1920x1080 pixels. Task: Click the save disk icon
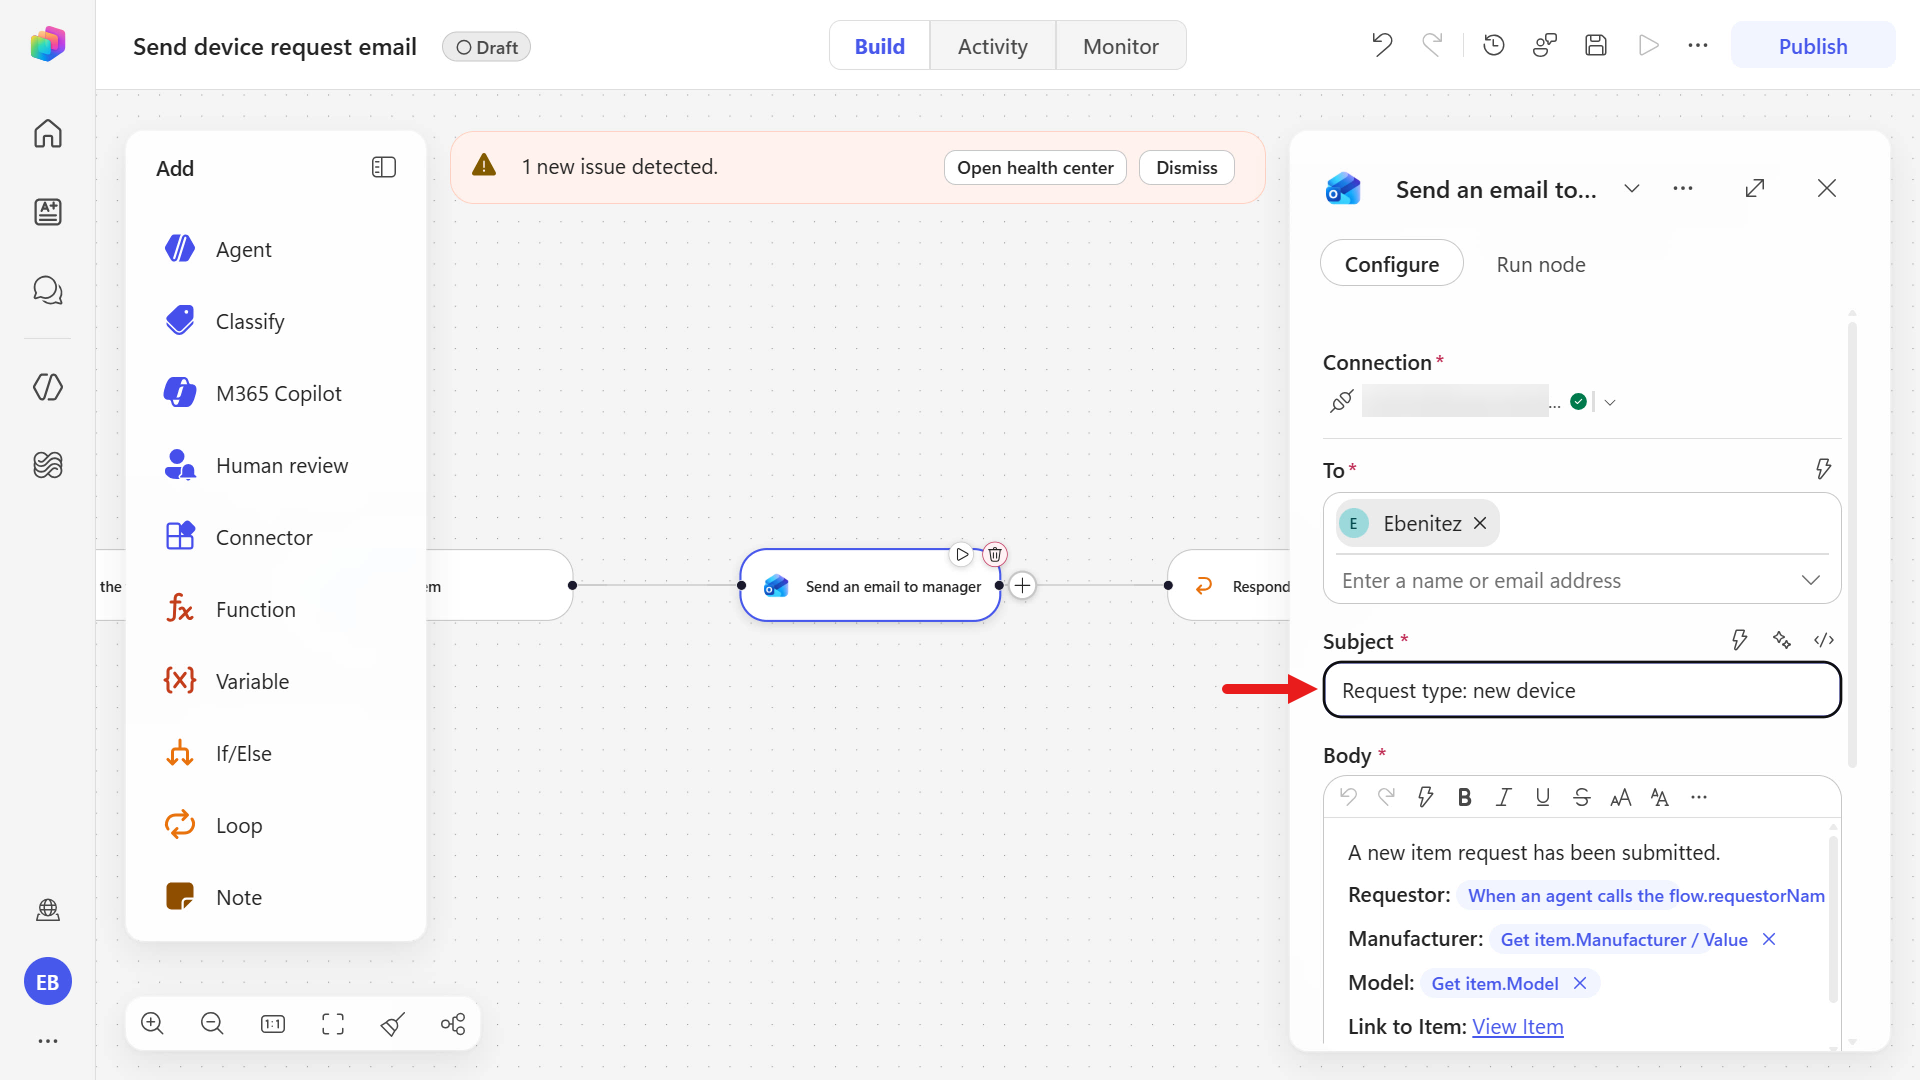1596,45
